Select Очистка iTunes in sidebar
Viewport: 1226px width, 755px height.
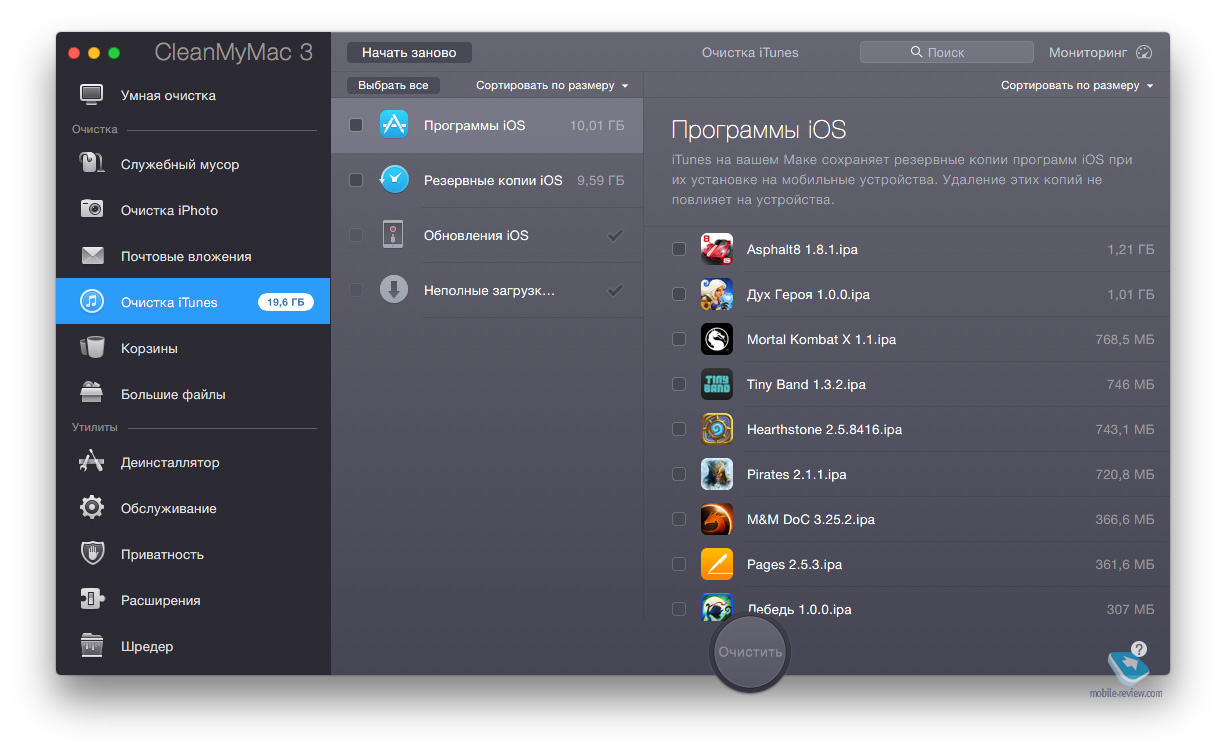193,302
